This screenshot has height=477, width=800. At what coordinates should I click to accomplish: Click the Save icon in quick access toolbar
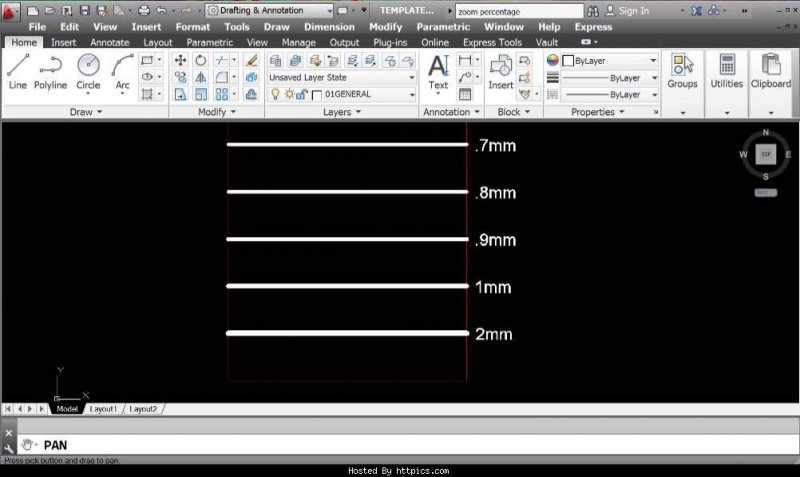click(x=85, y=10)
